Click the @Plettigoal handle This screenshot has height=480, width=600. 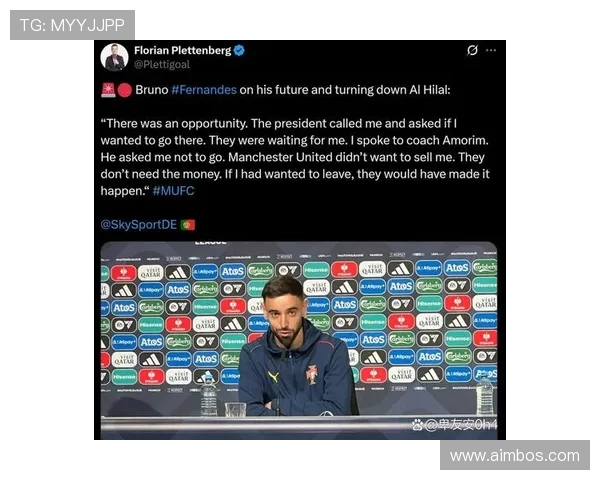(162, 64)
